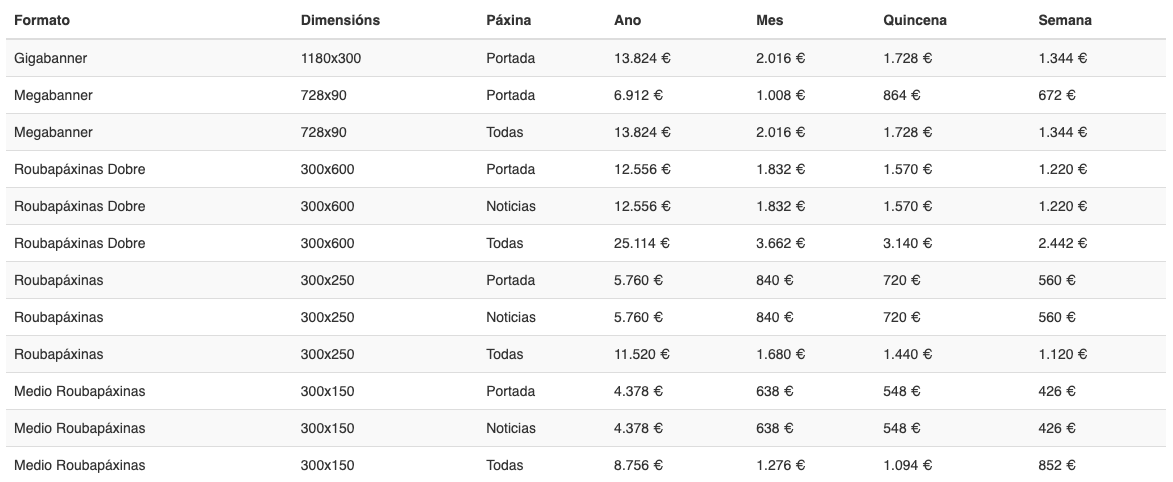
Task: Click the Páxina column header
Action: pyautogui.click(x=509, y=20)
